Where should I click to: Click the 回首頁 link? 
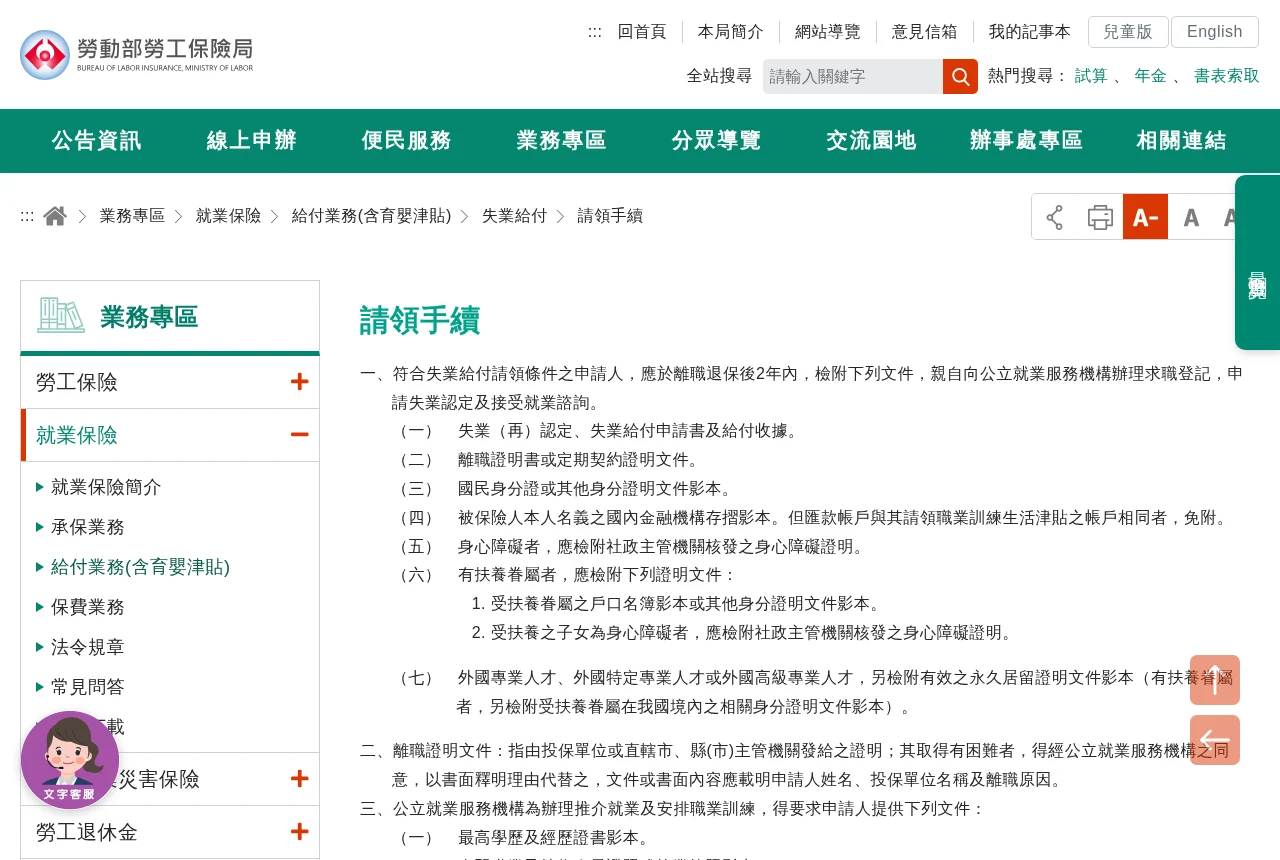click(x=642, y=32)
